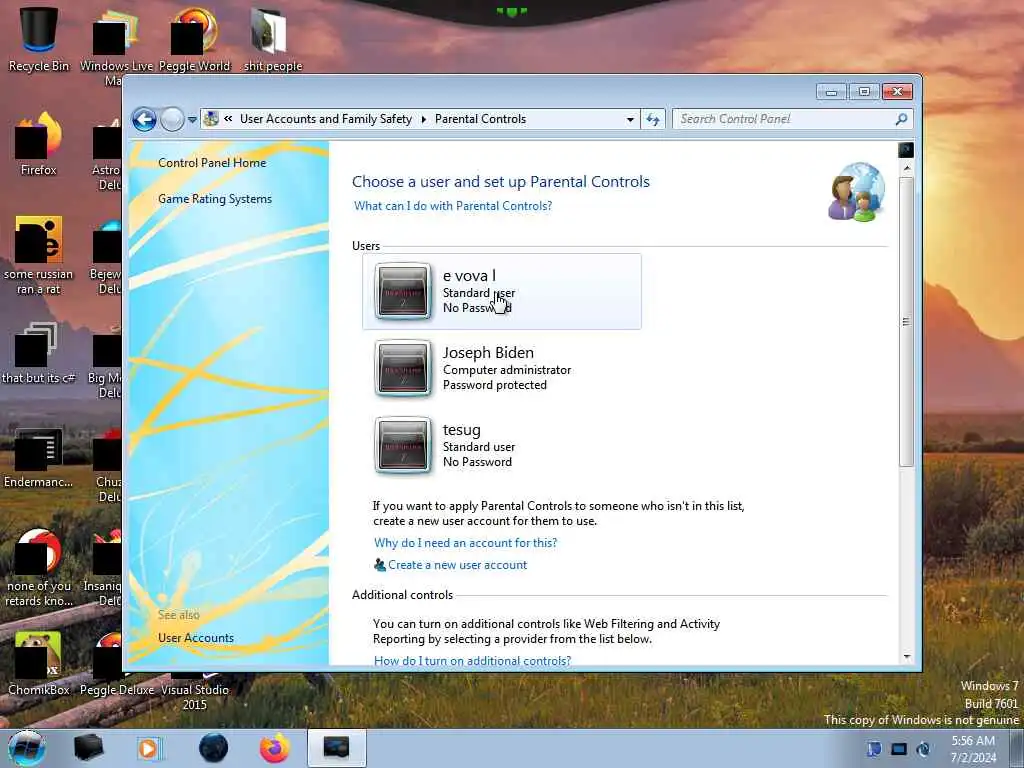
Task: Open the Windows Start menu orb
Action: click(26, 748)
